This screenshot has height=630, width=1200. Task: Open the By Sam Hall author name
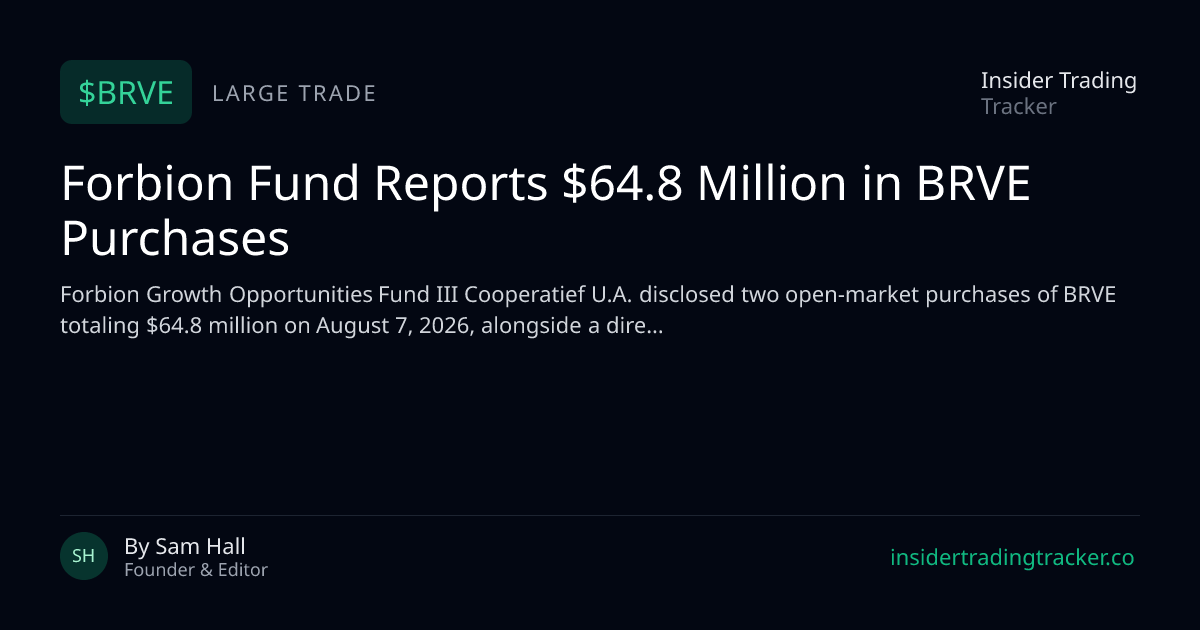(185, 546)
